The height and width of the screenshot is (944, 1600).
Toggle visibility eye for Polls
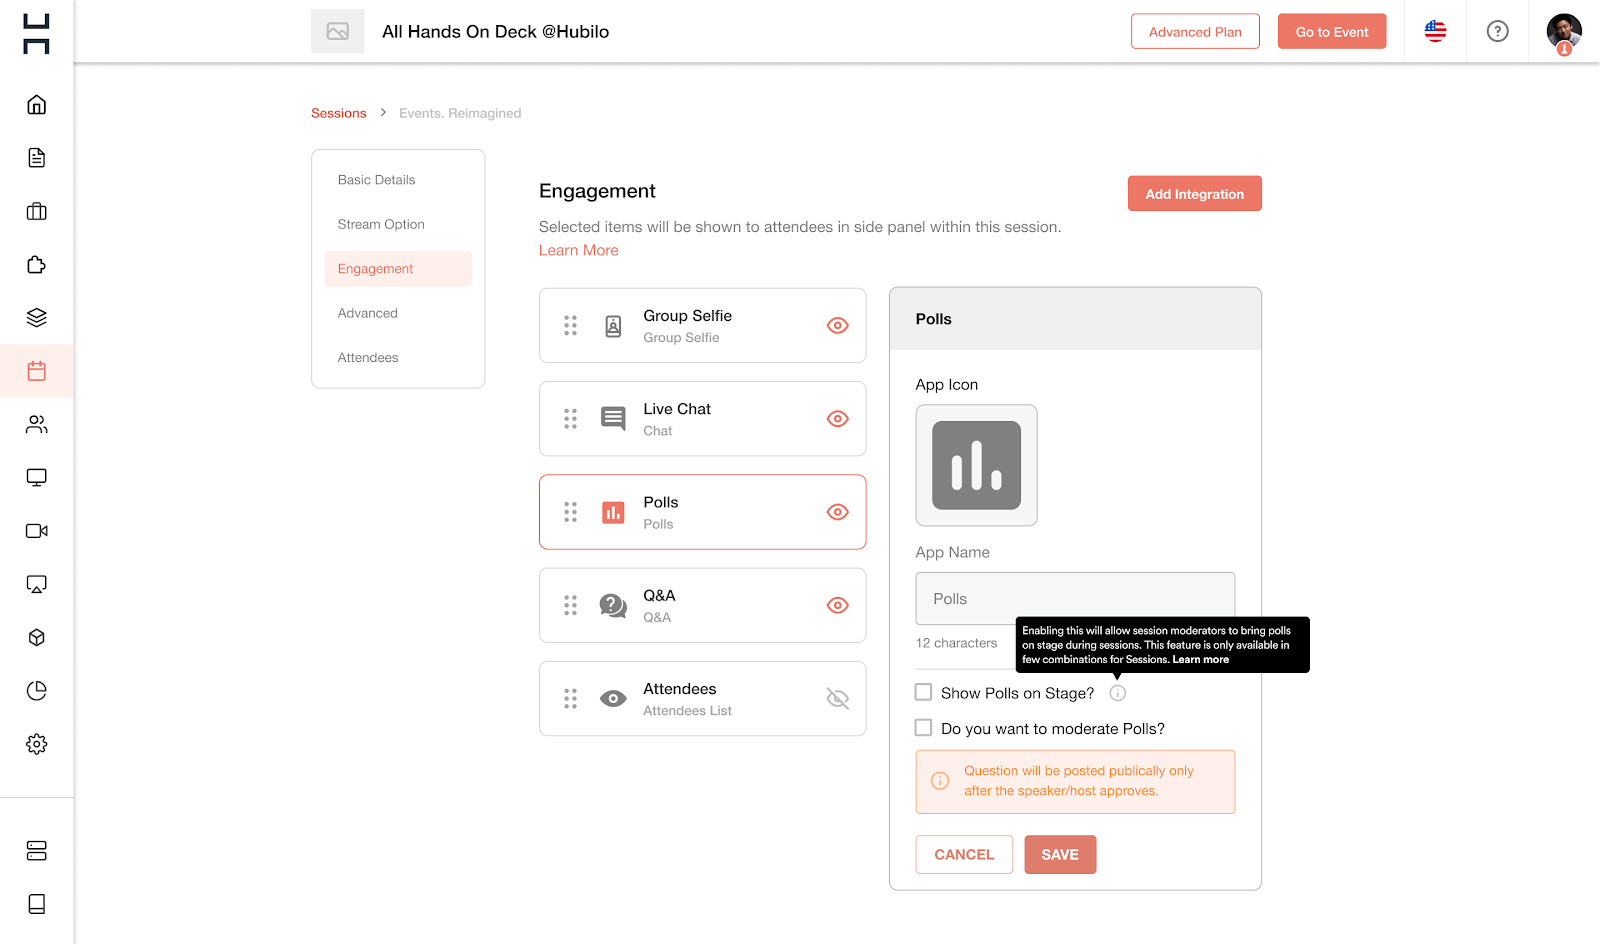(838, 512)
